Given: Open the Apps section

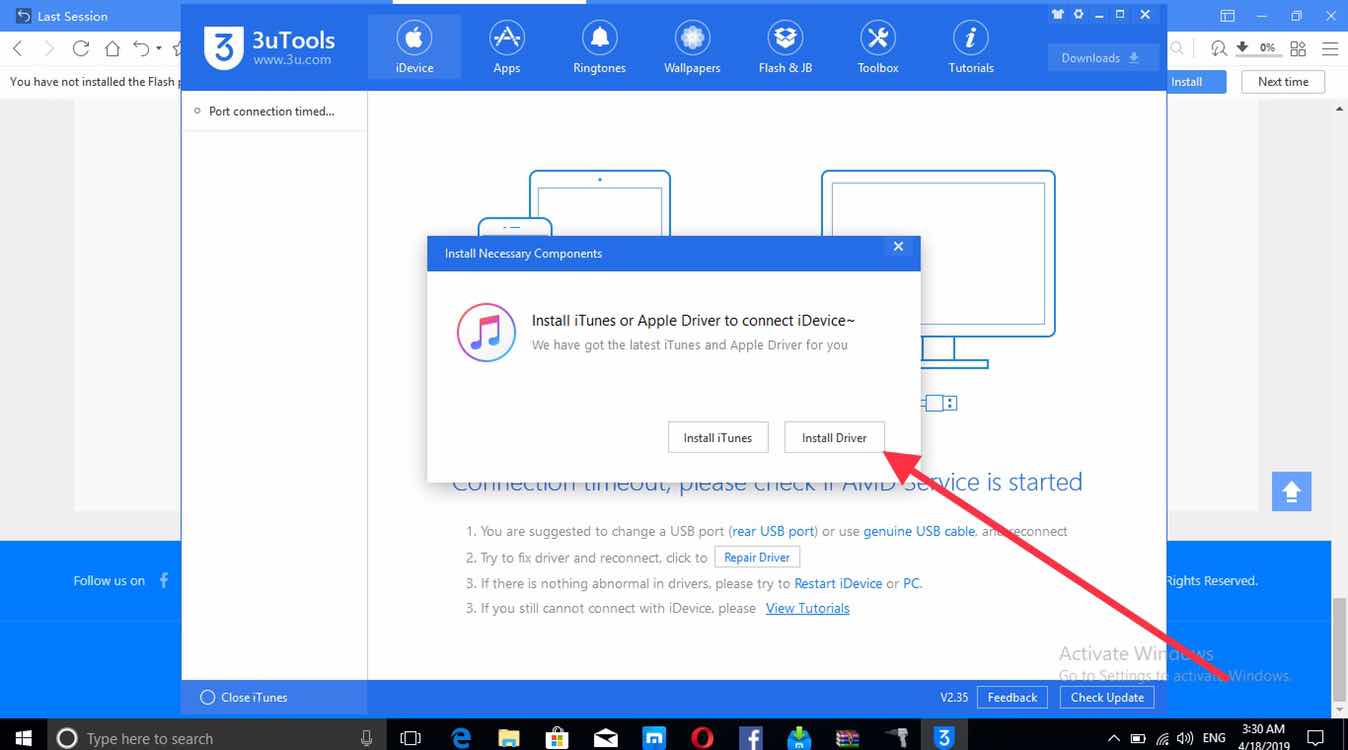Looking at the screenshot, I should [507, 47].
